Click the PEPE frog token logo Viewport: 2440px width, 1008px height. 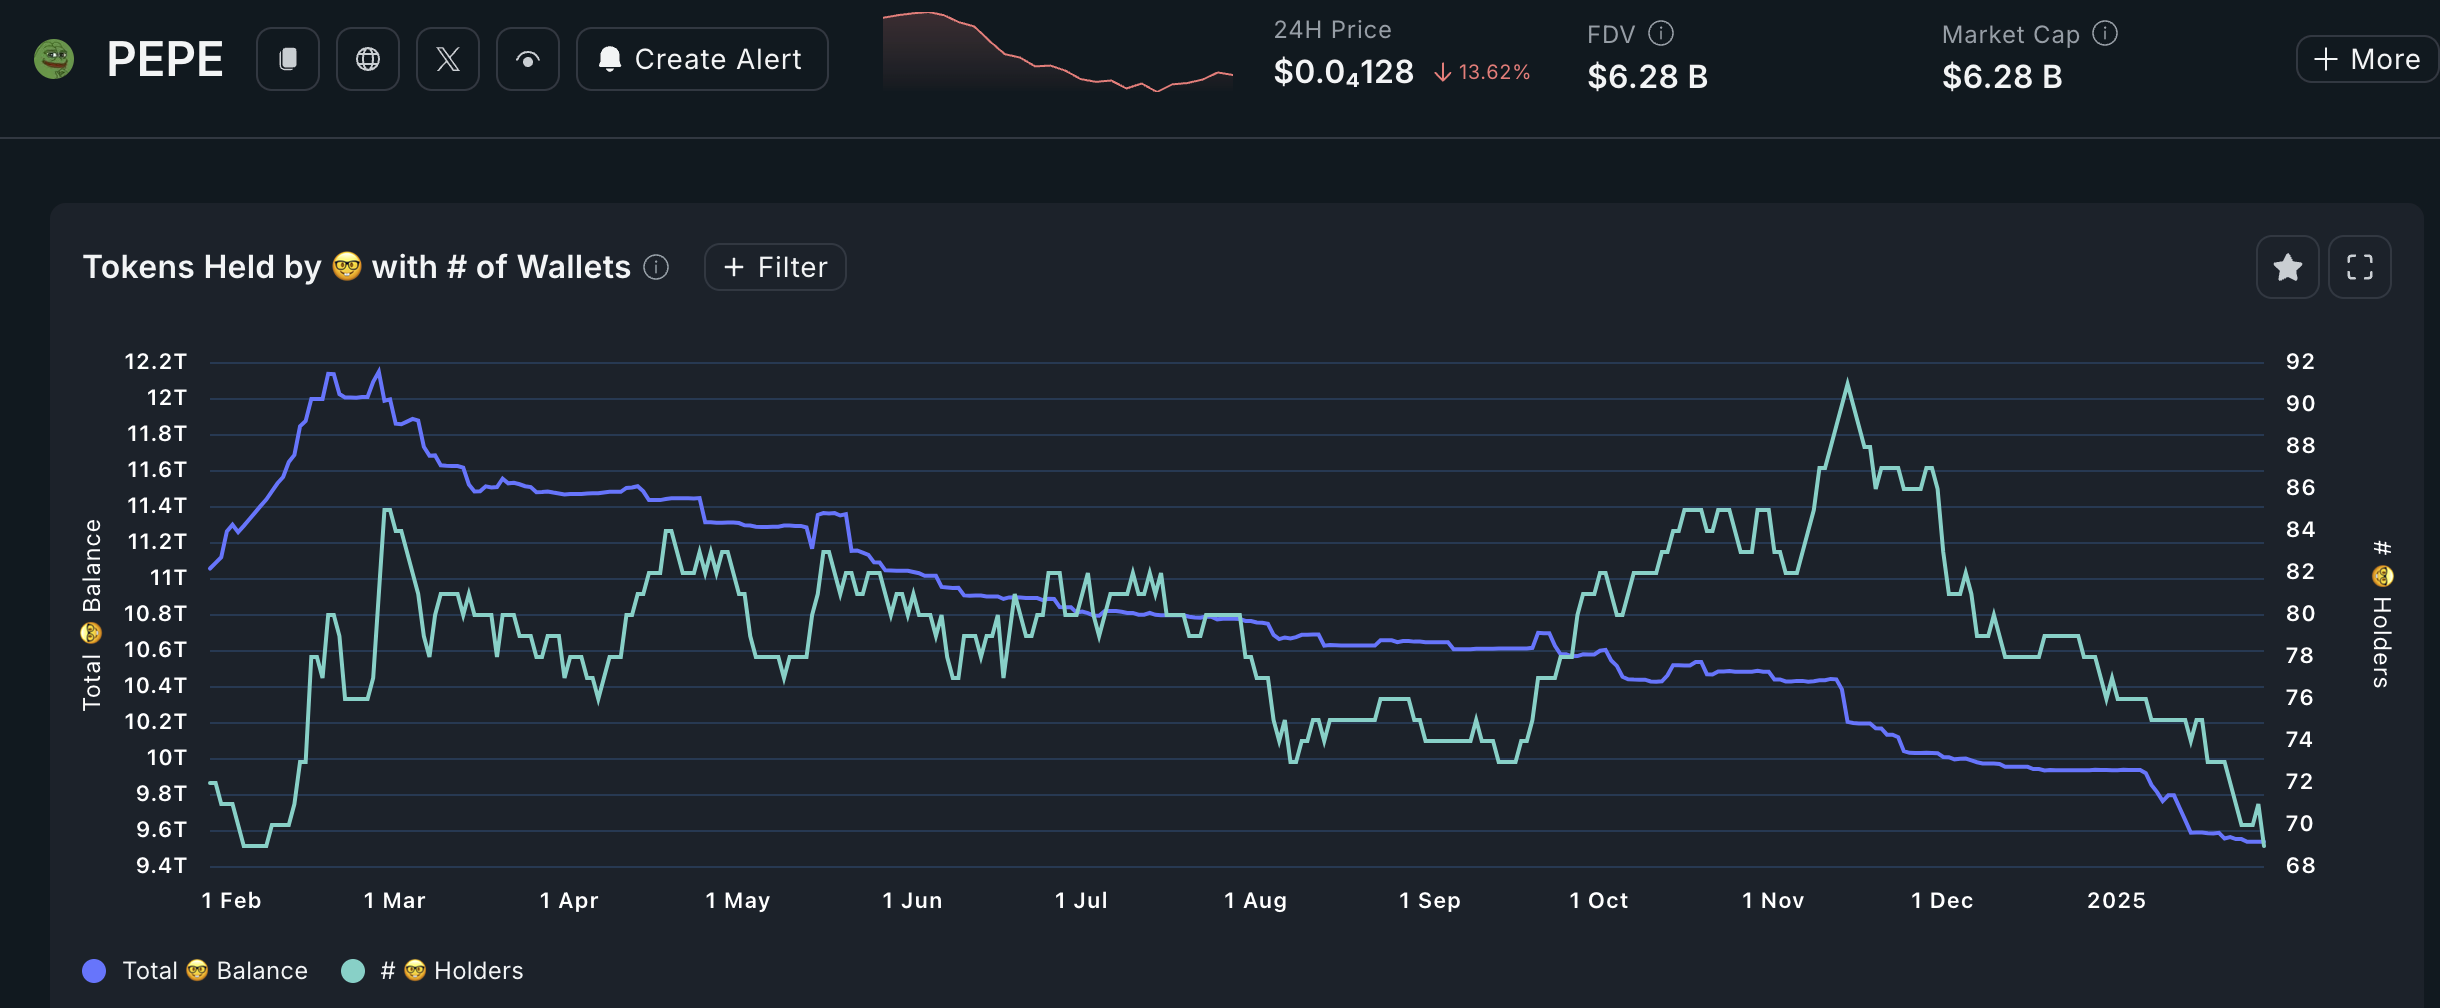[54, 59]
